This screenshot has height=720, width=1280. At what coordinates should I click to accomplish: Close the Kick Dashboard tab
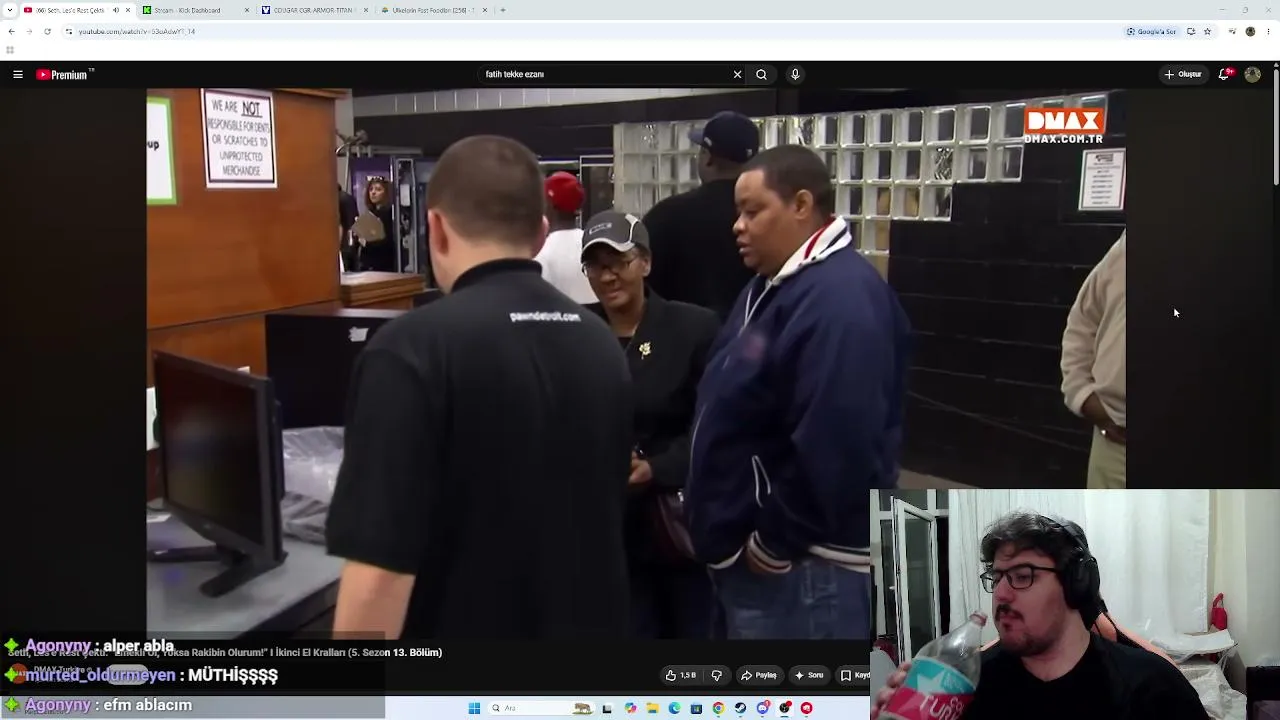[247, 10]
